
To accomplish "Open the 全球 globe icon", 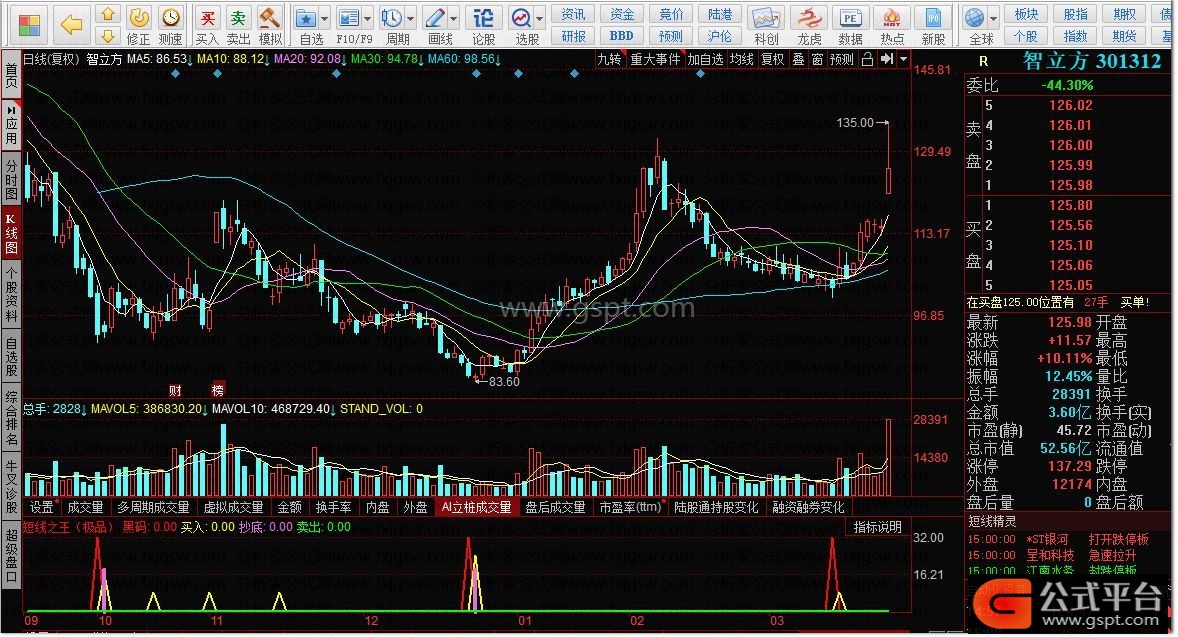I will [x=975, y=17].
